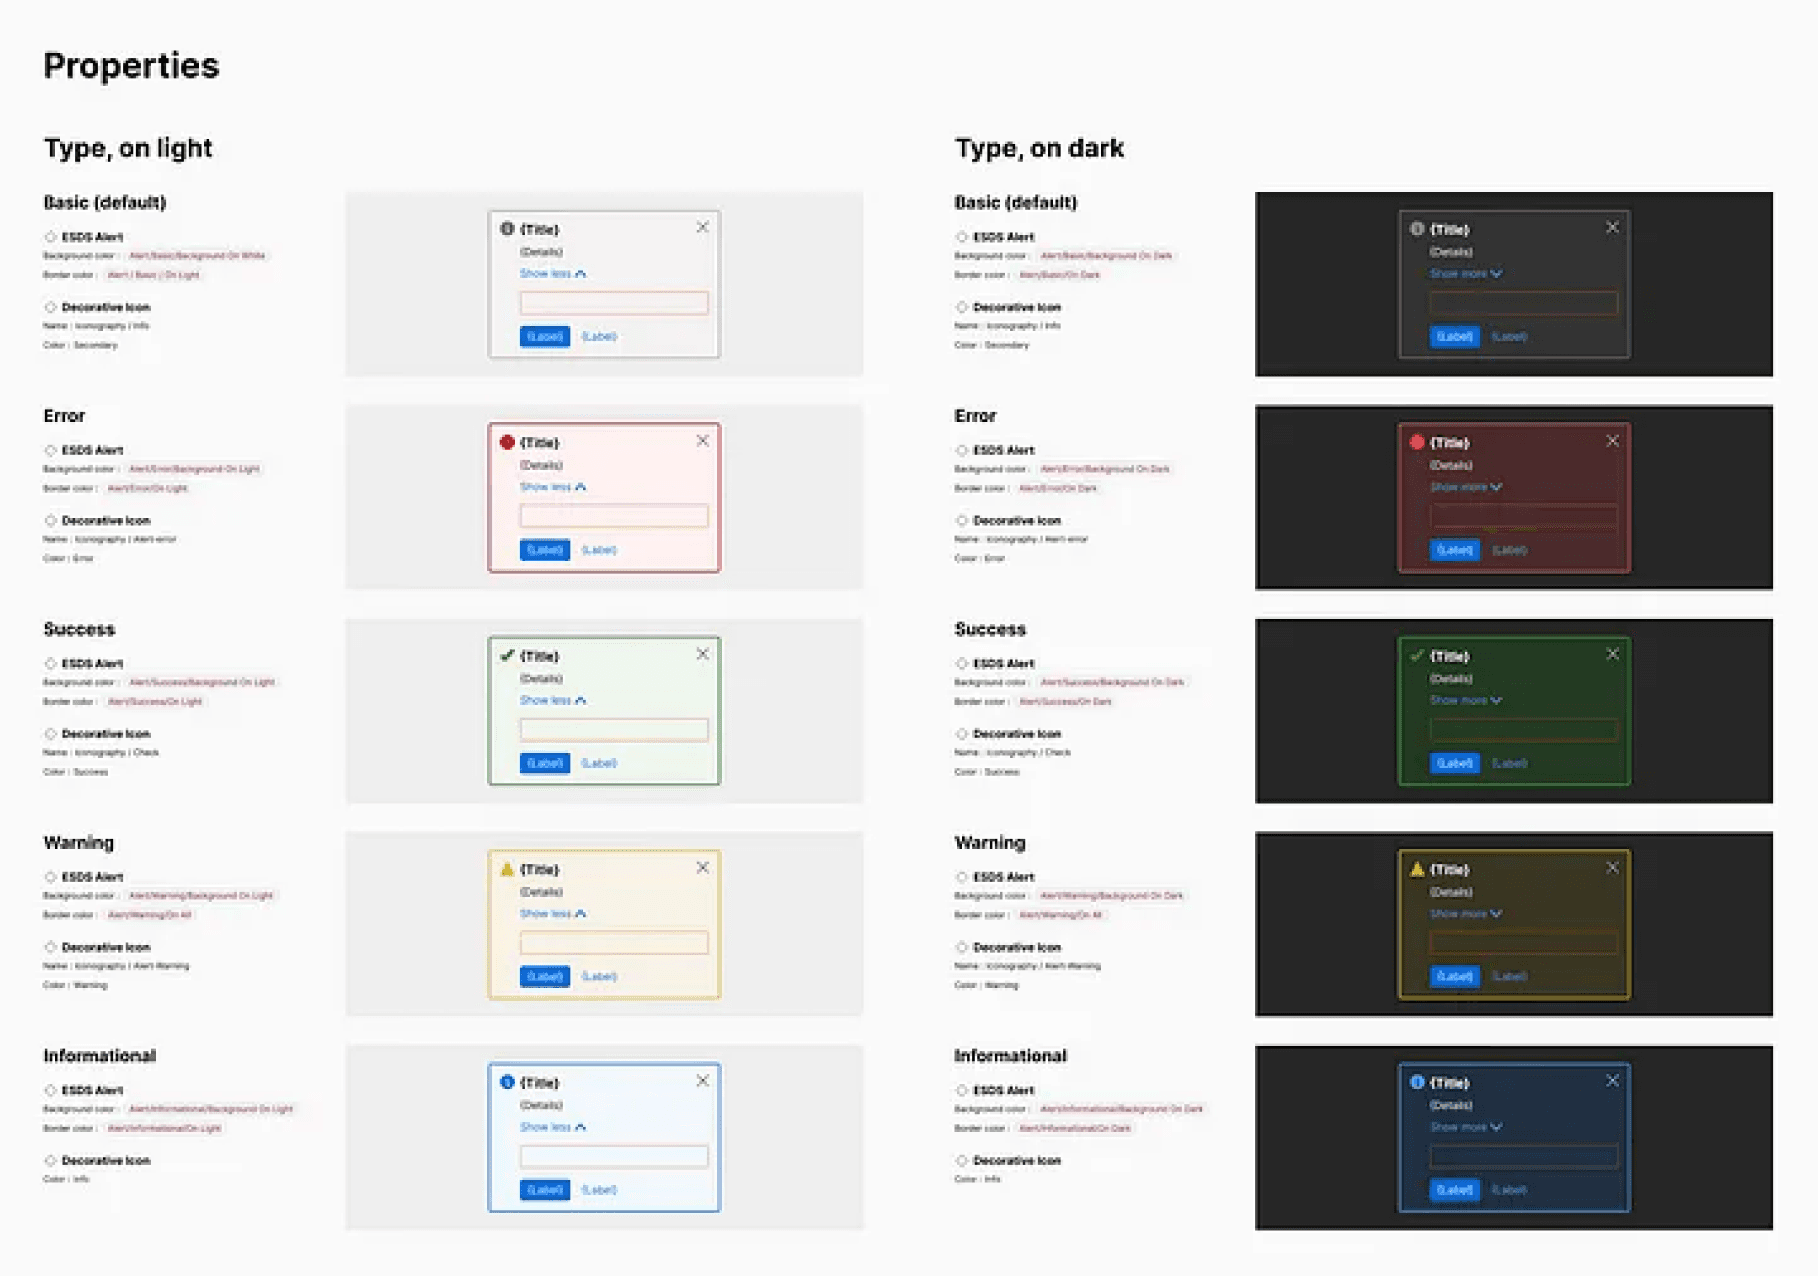Focus the input field in dark Basic alert
Viewport: 1818px width, 1276px height.
tap(1524, 303)
